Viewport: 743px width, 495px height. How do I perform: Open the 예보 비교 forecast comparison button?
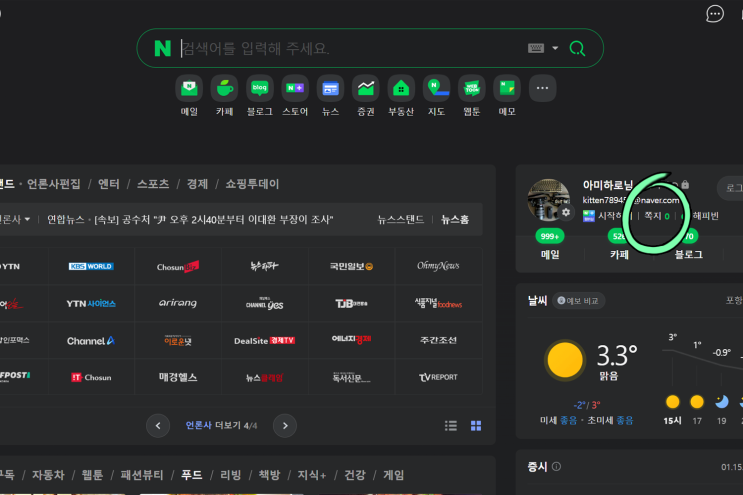pyautogui.click(x=578, y=301)
